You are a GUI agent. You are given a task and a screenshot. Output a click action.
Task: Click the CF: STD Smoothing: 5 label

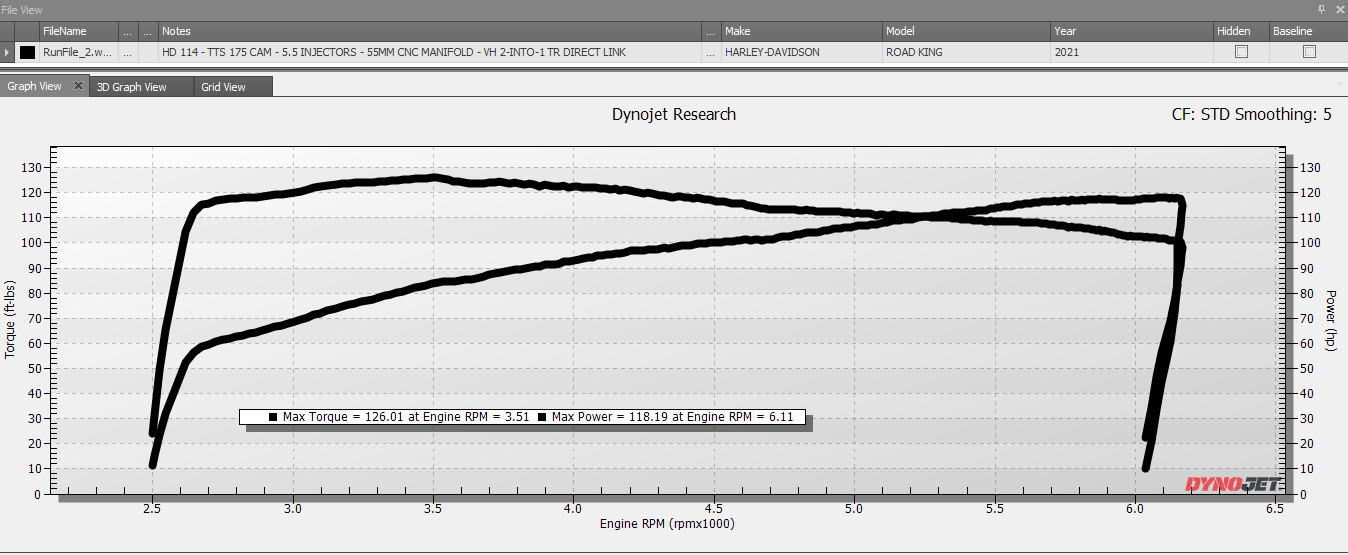[1251, 115]
